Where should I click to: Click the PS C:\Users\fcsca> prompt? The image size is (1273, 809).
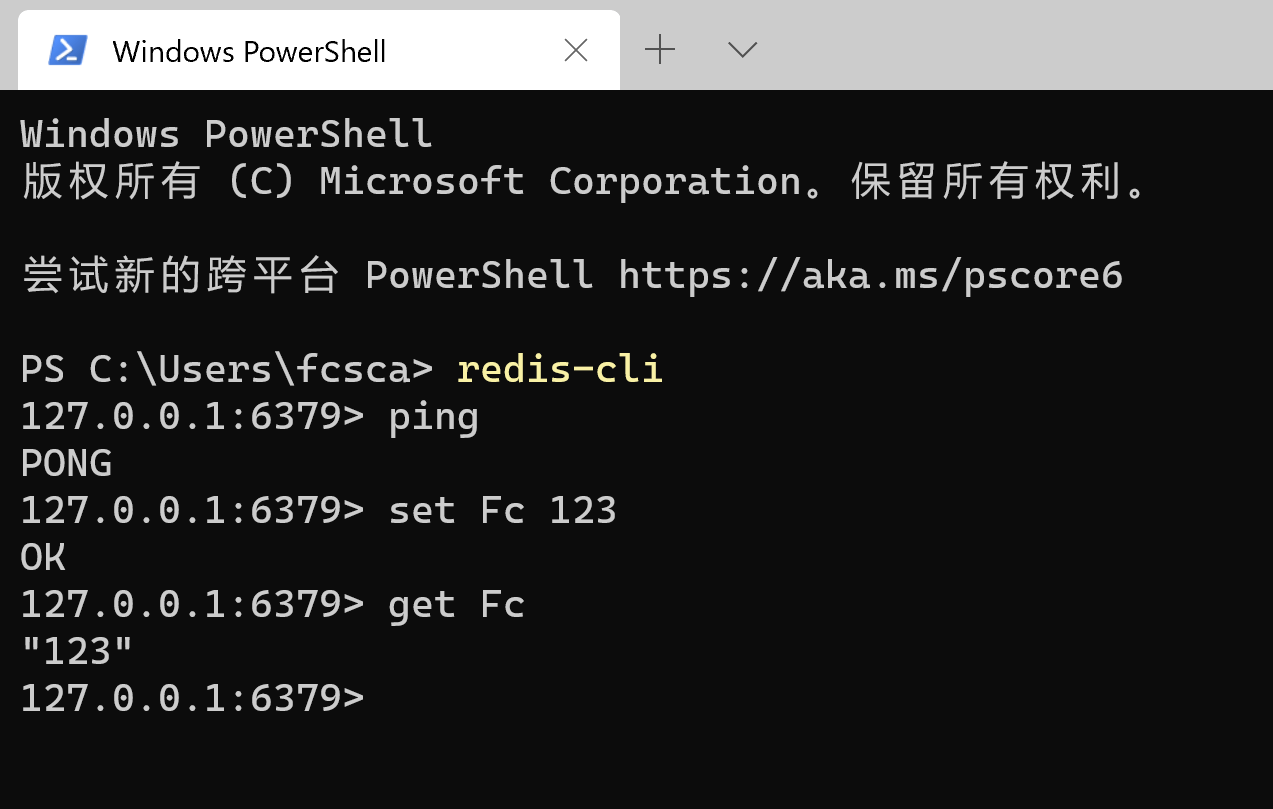(227, 369)
